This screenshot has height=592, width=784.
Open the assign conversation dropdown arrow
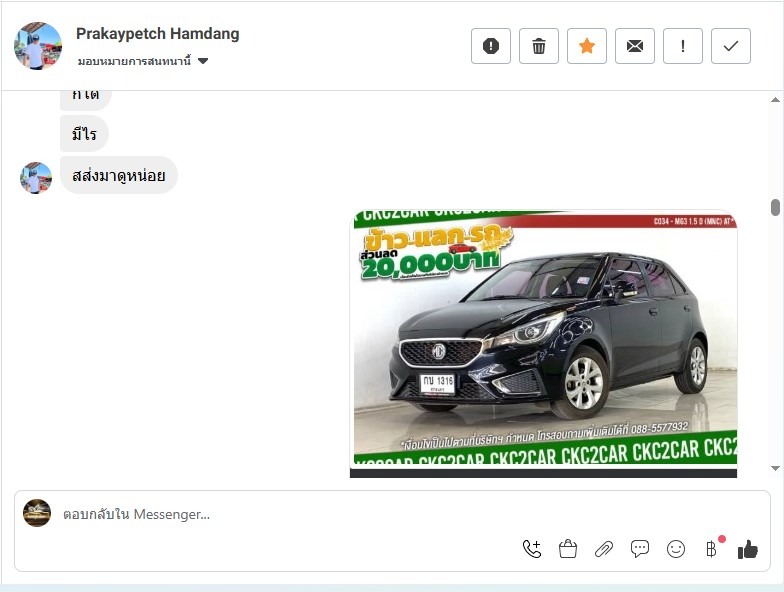(202, 61)
